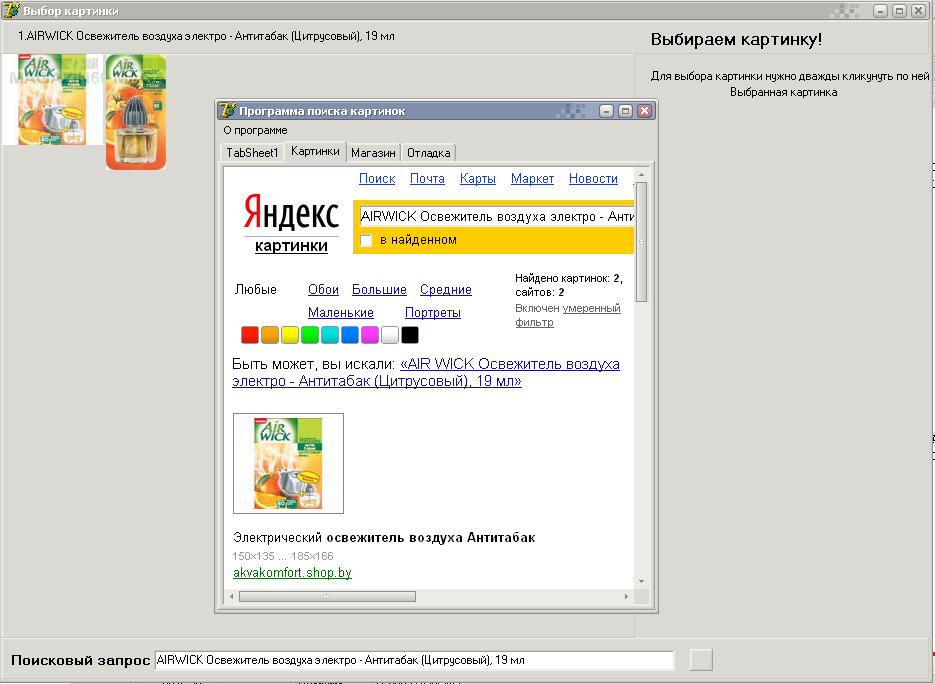This screenshot has height=684, width=935.
Task: Click the Электрический освежитель воздуха Антитабак title
Action: tap(384, 537)
